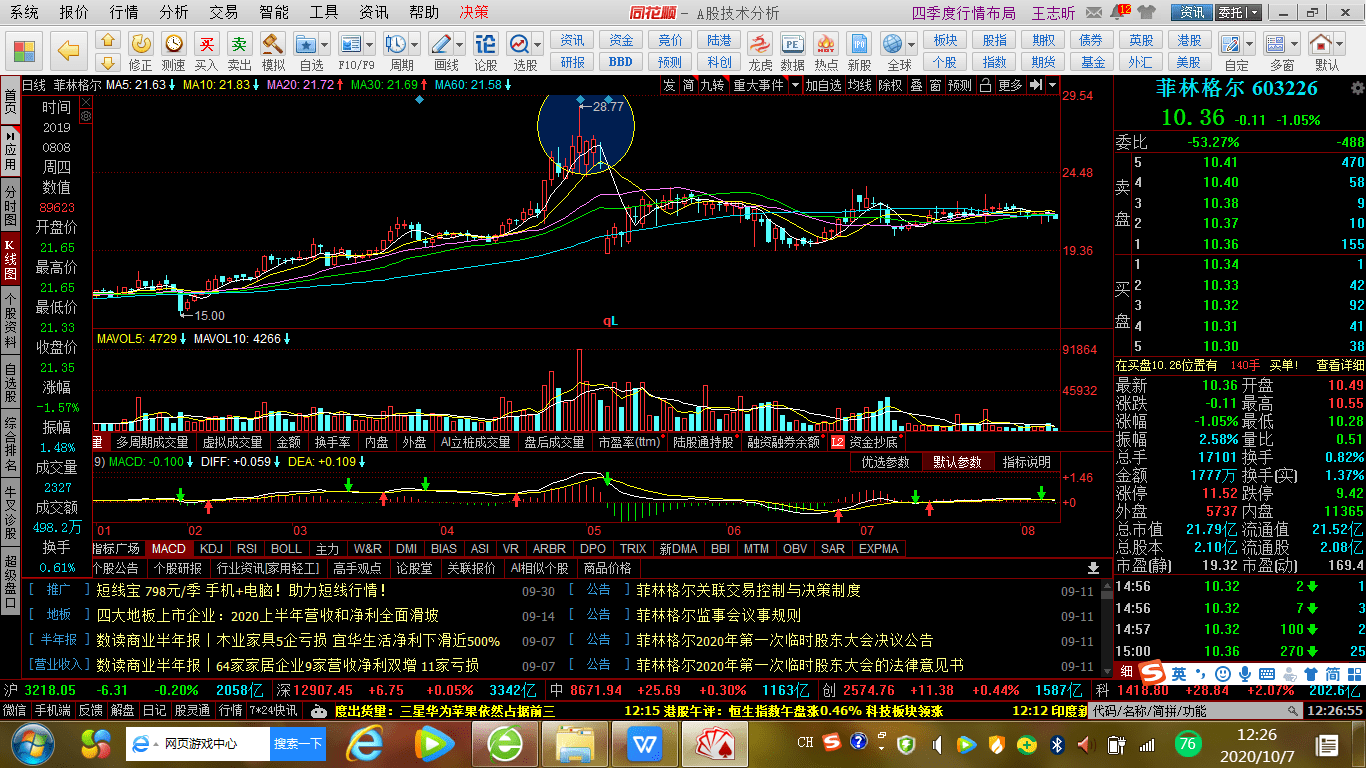Toggle 九转 indicator on chart
The width and height of the screenshot is (1366, 768).
coord(712,85)
